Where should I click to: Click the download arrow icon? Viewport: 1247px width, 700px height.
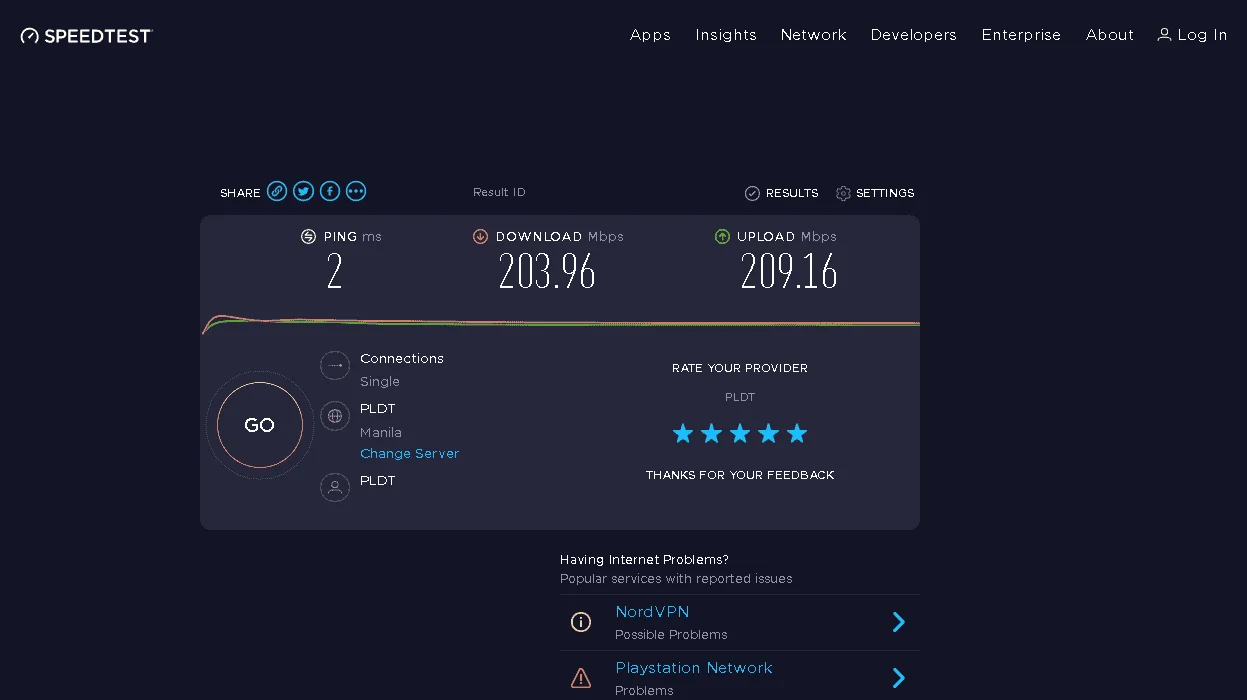point(480,237)
